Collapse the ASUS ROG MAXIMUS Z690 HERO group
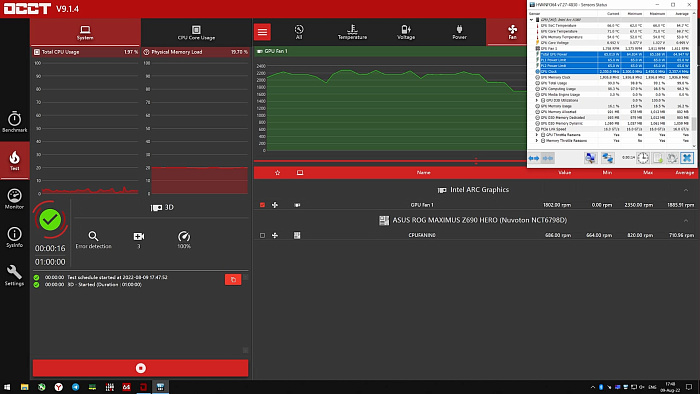 [686, 220]
